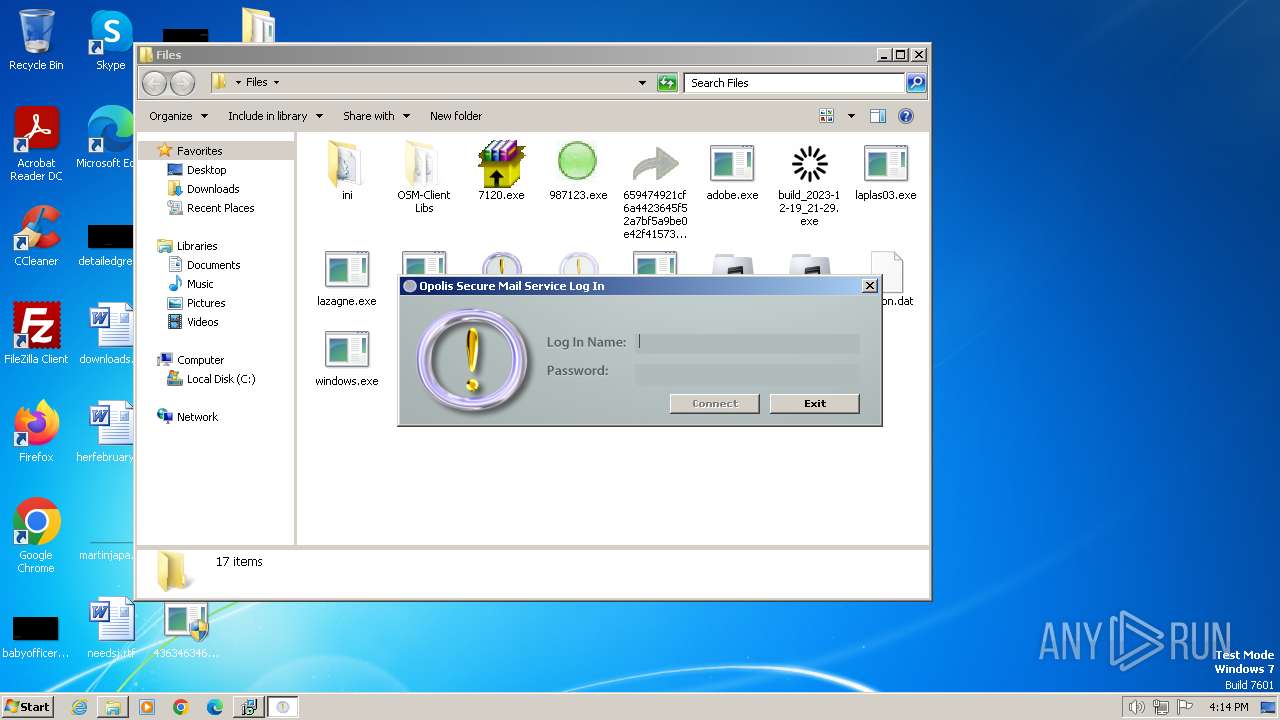This screenshot has height=720, width=1280.
Task: Click the Forward navigation button
Action: tap(182, 83)
